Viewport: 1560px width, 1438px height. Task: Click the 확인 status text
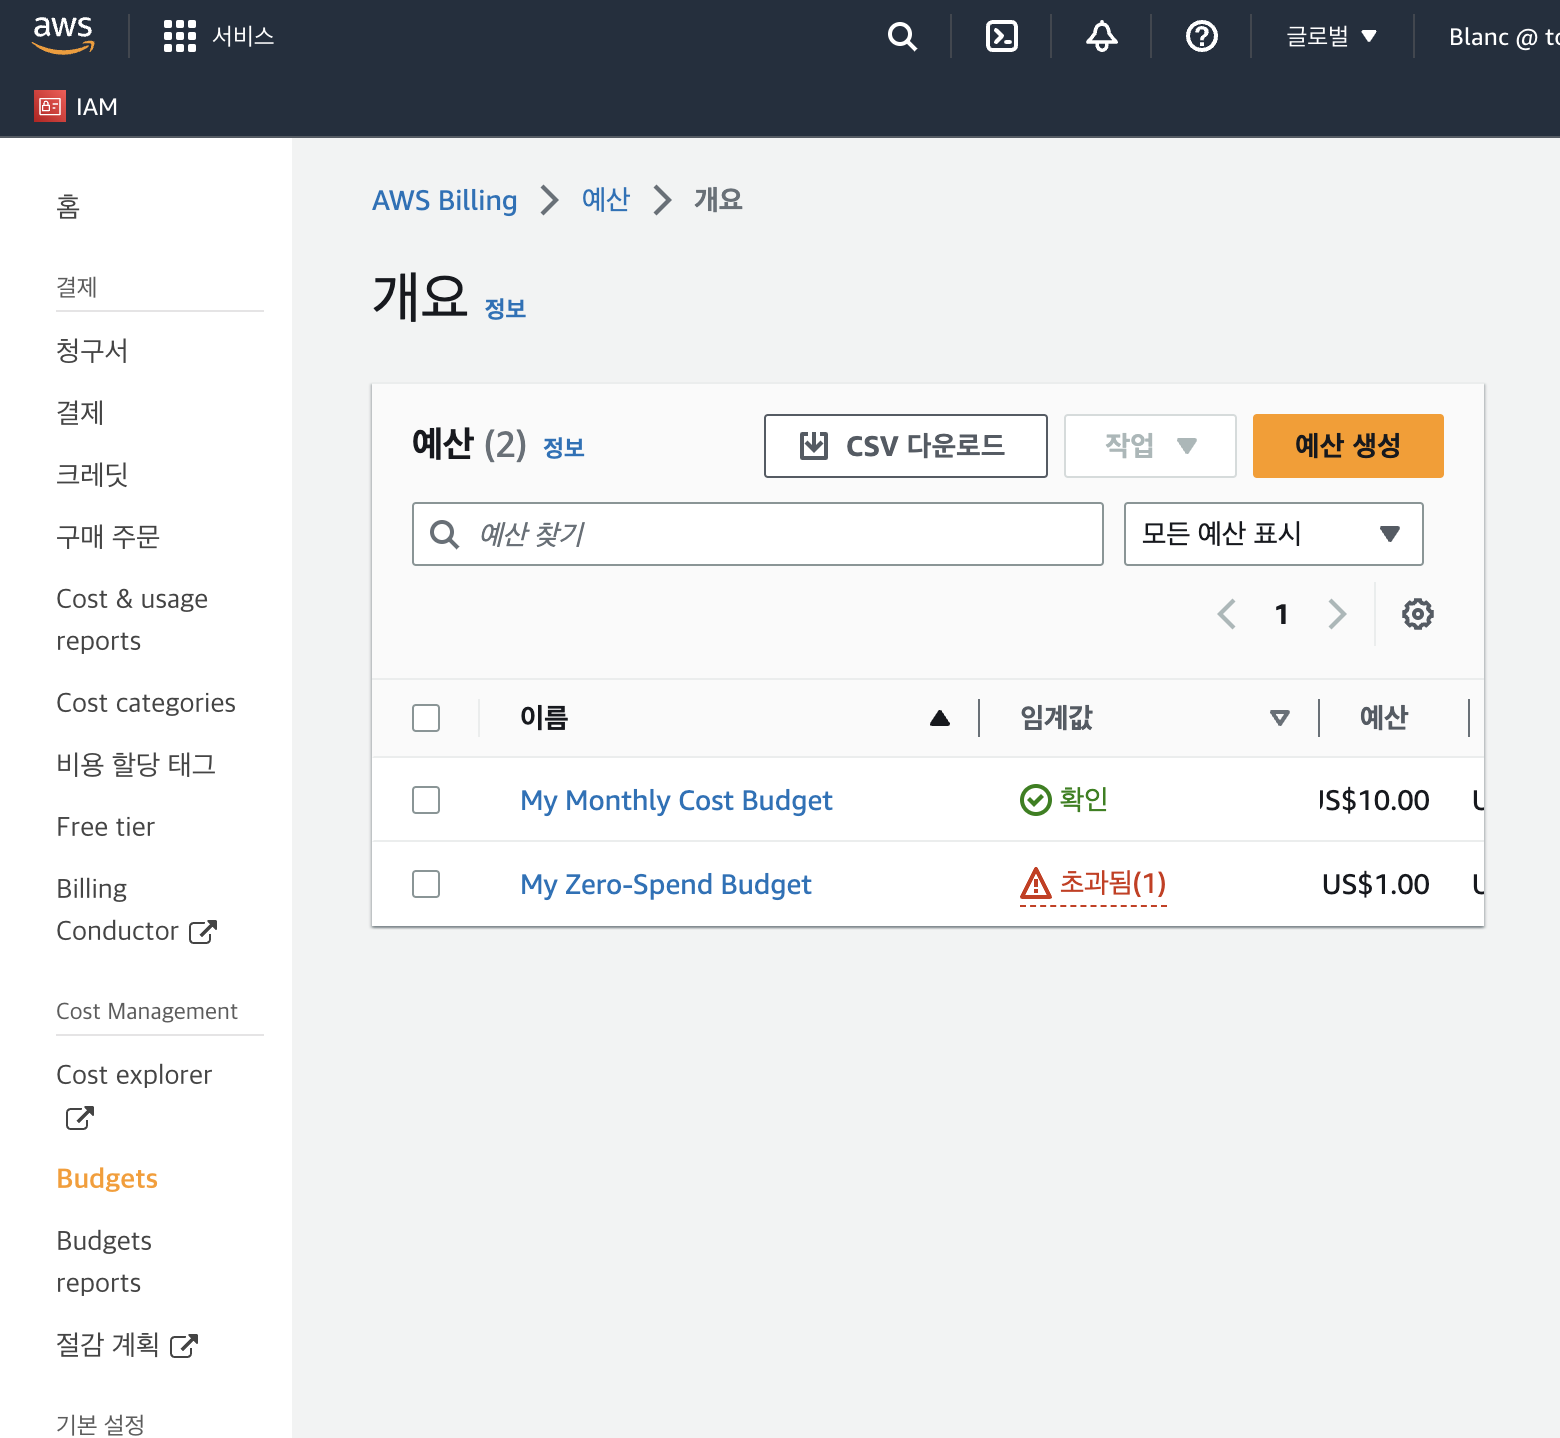coord(1084,800)
